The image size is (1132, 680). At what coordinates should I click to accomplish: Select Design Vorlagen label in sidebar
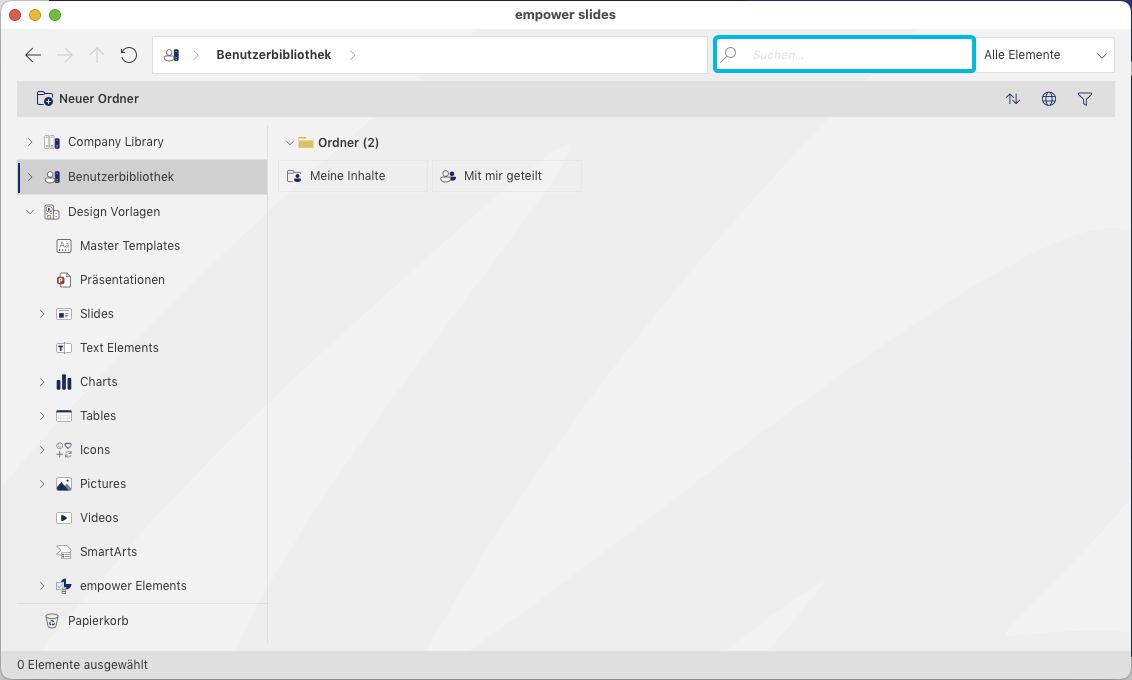click(114, 212)
